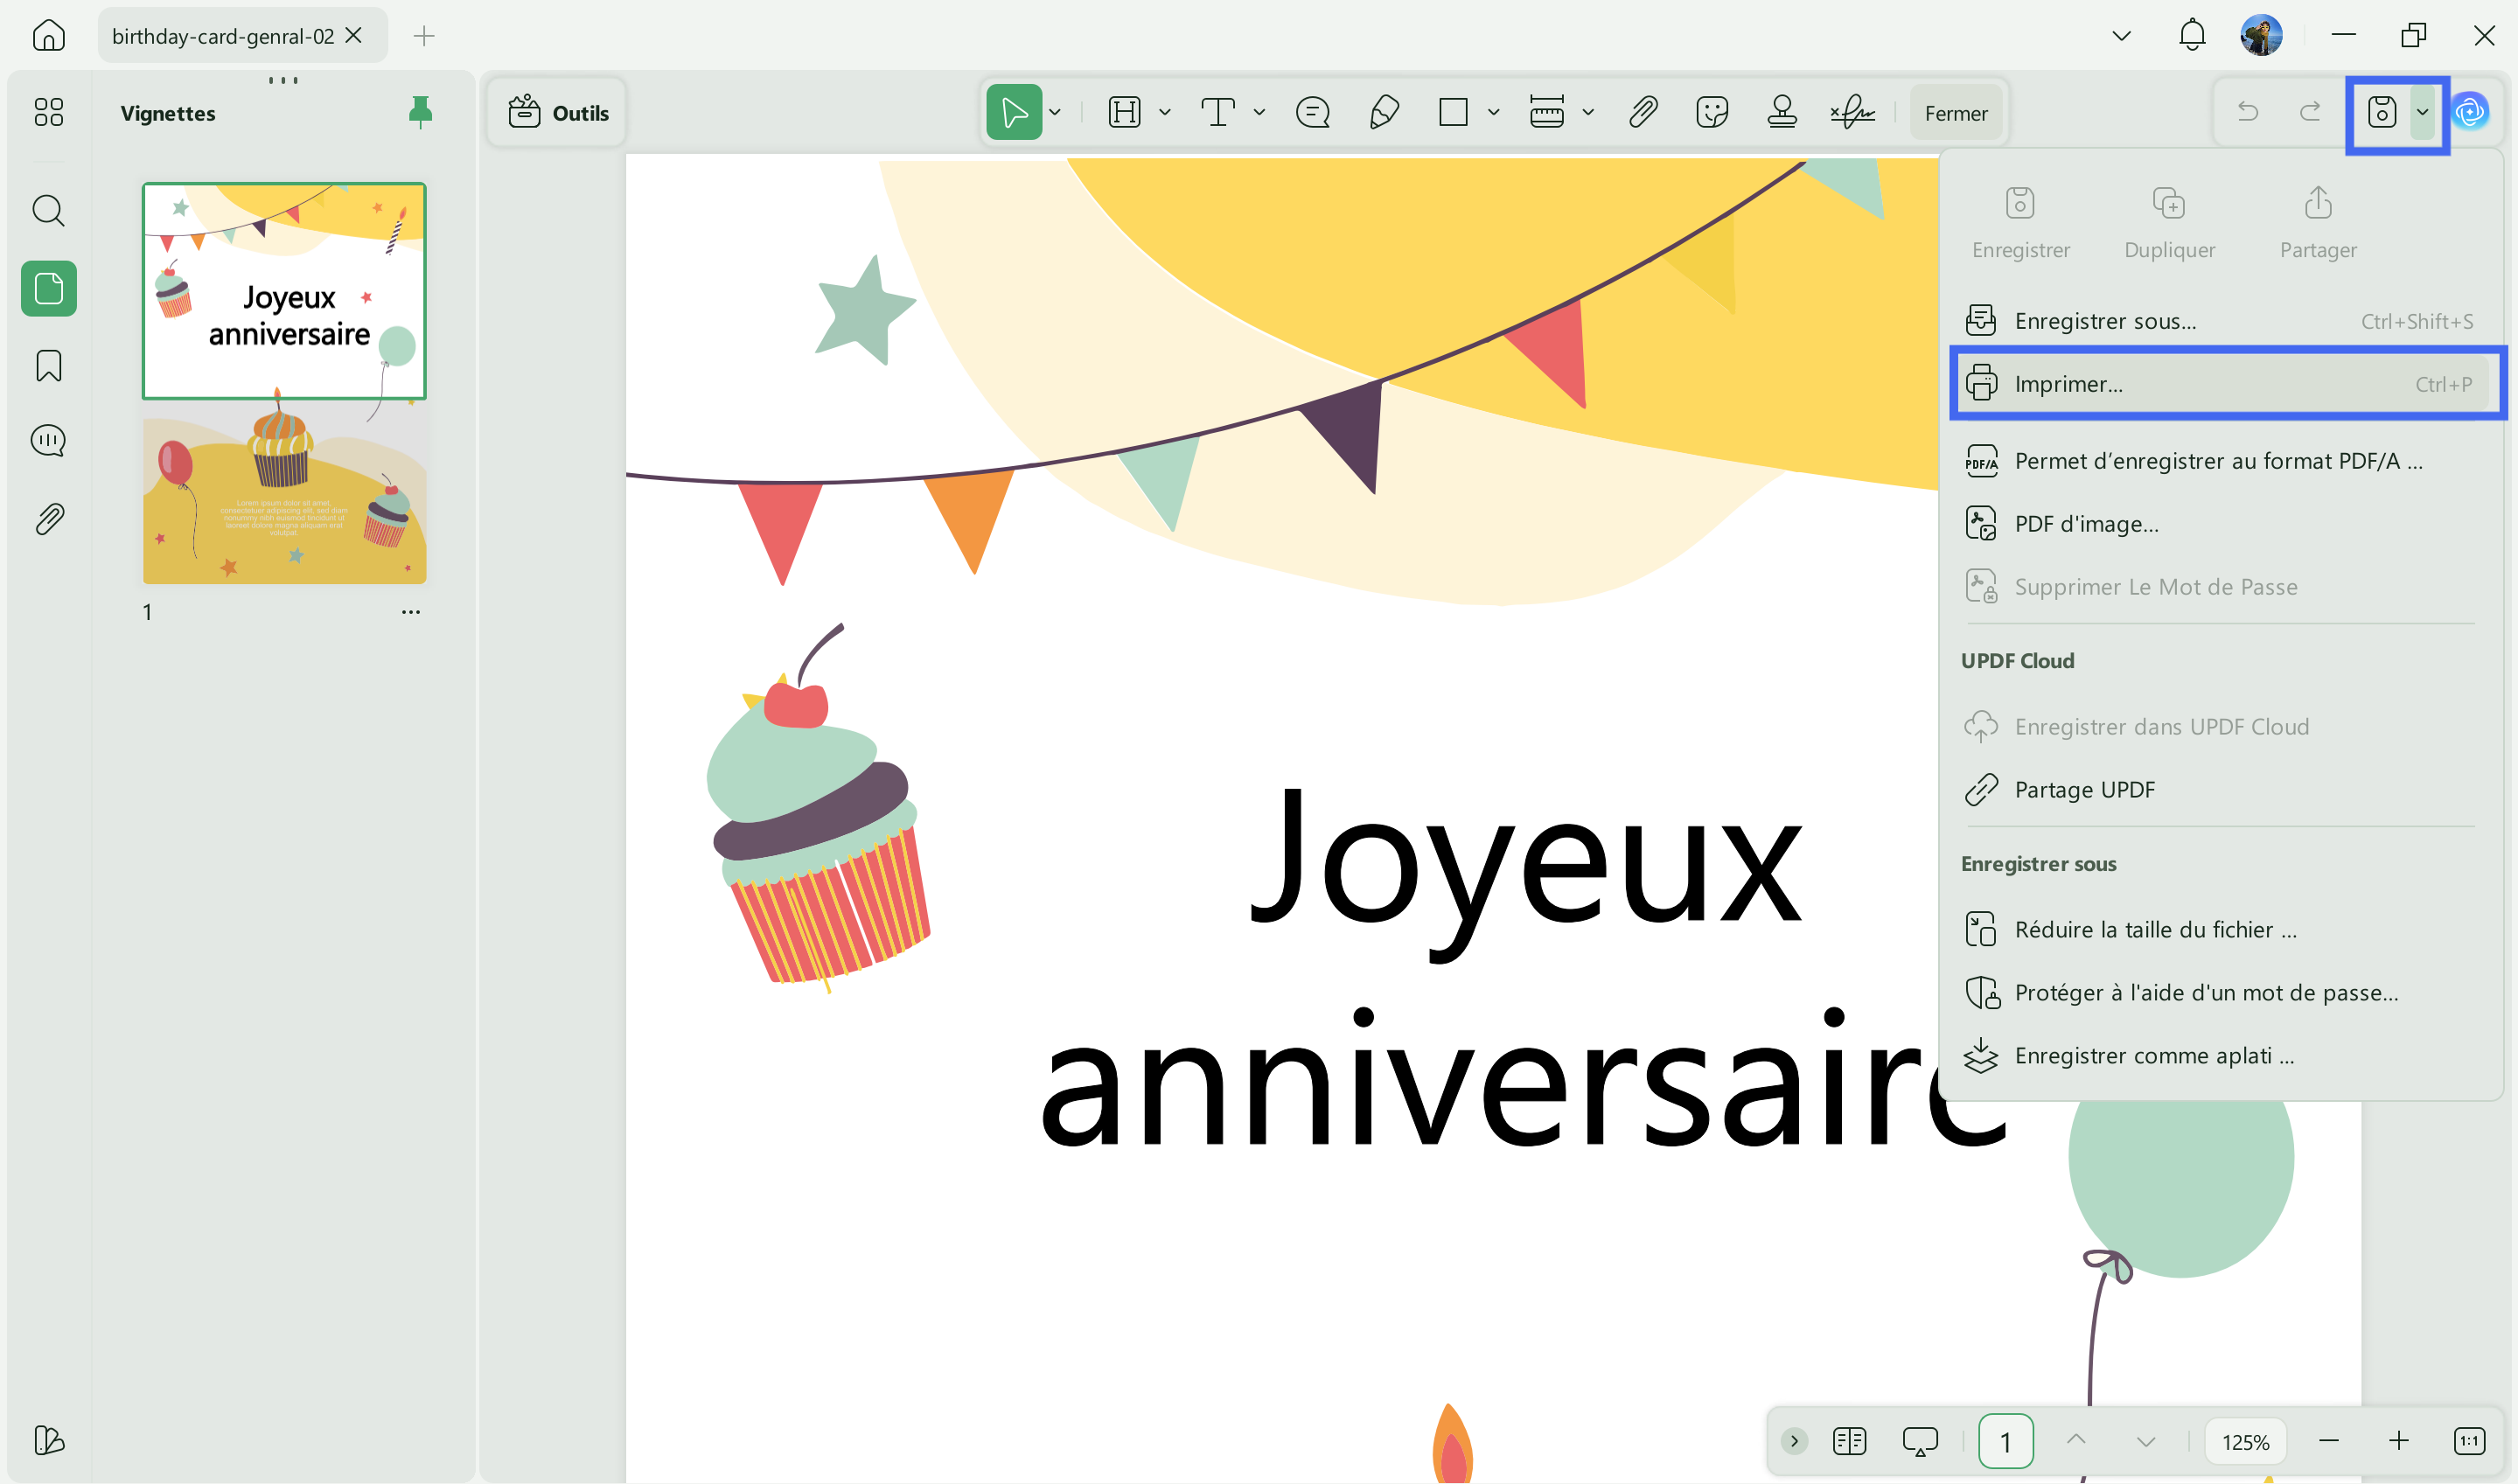Select the attach file paperclip tool
This screenshot has width=2518, height=1484.
click(1643, 112)
